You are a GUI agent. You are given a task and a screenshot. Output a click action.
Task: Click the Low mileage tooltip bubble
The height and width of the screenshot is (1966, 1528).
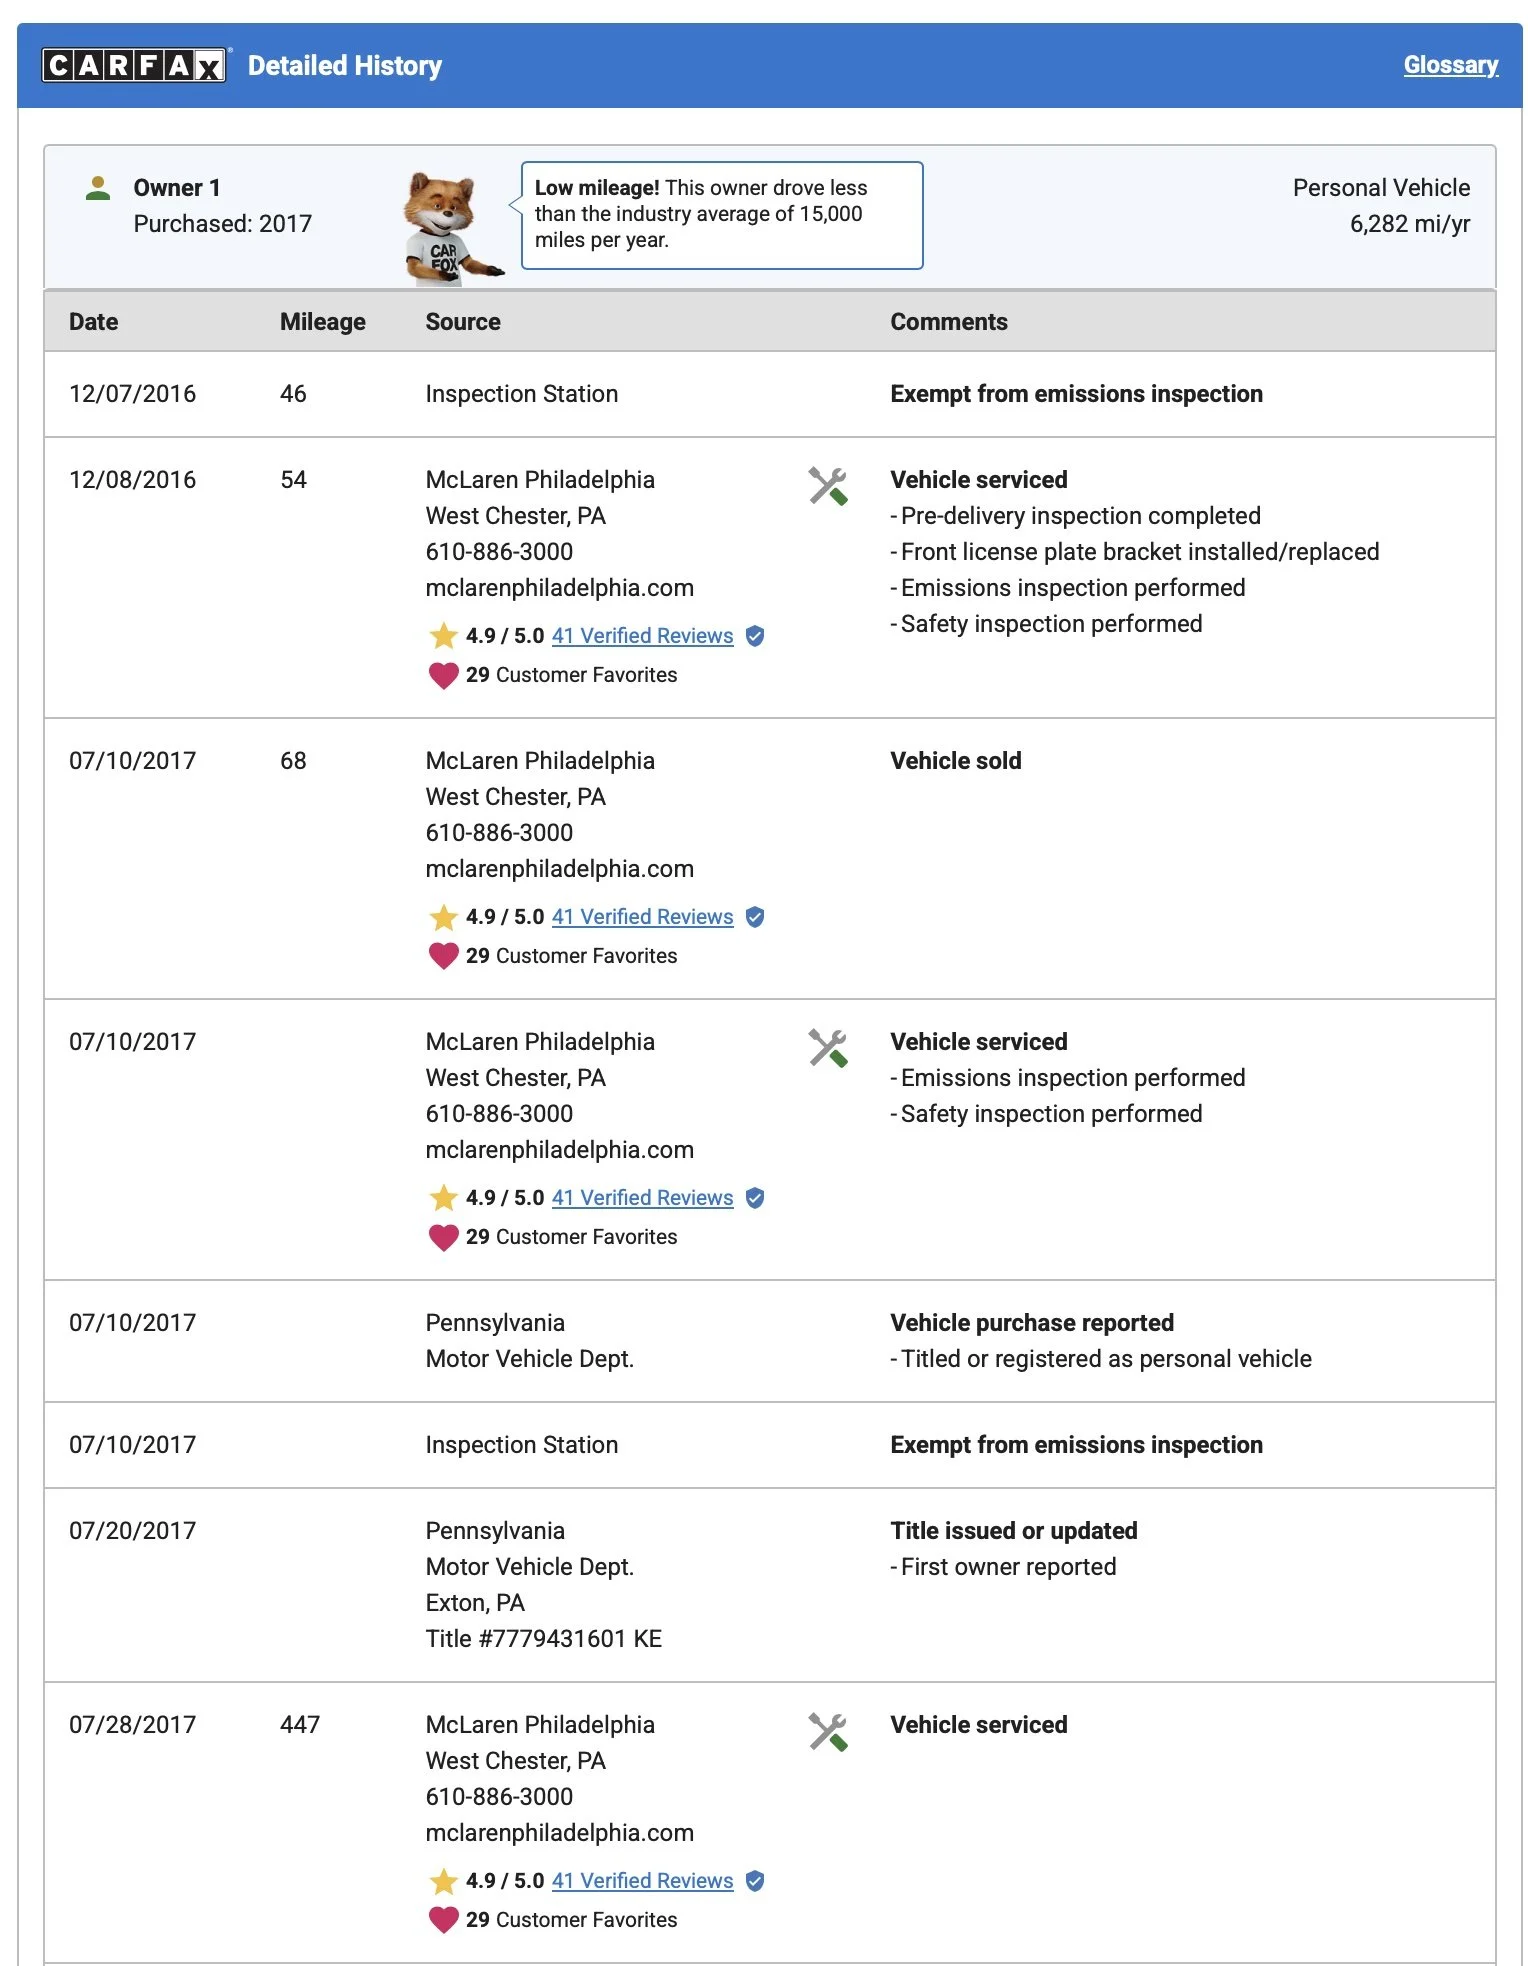722,215
